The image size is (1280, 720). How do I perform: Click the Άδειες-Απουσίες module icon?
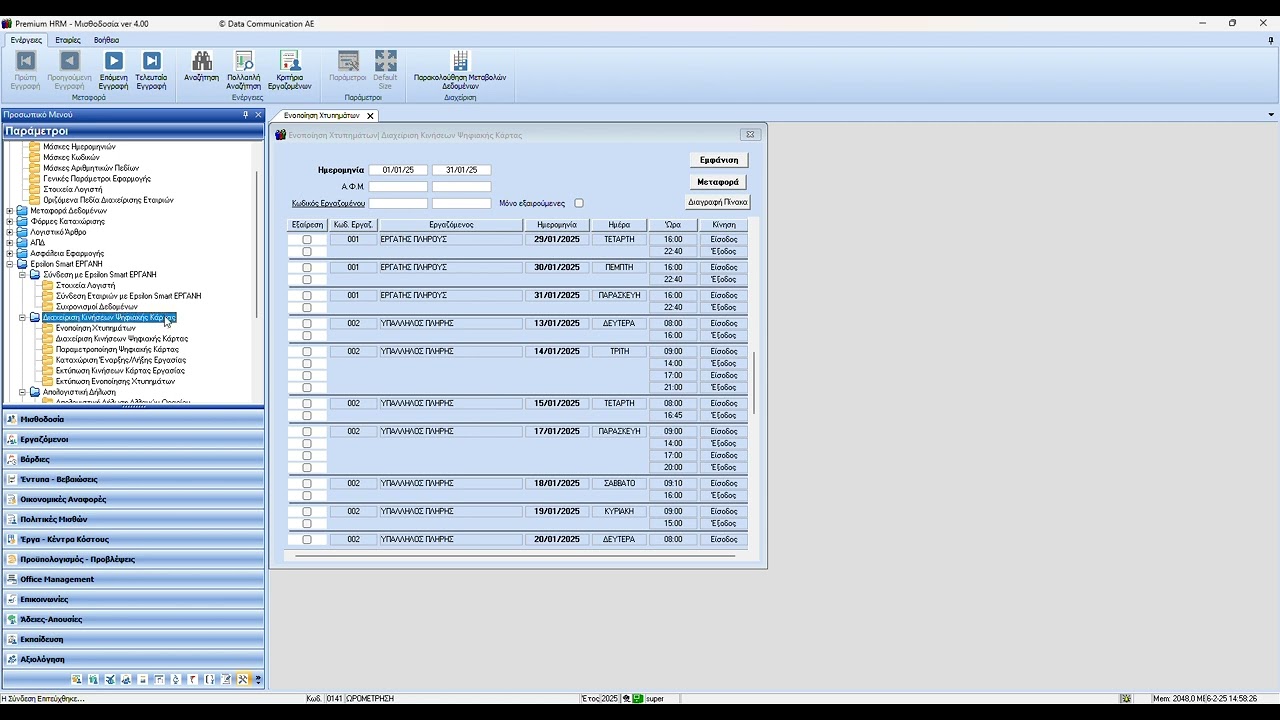(11, 619)
